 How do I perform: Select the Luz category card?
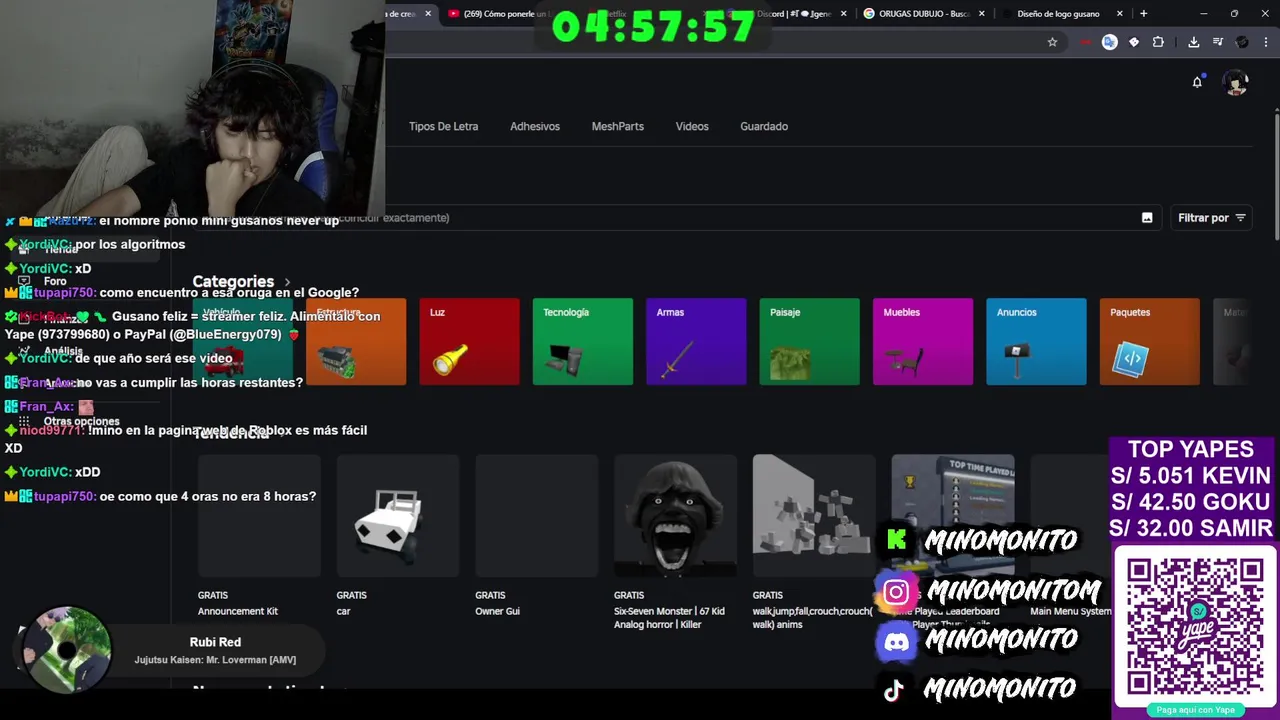coord(469,341)
